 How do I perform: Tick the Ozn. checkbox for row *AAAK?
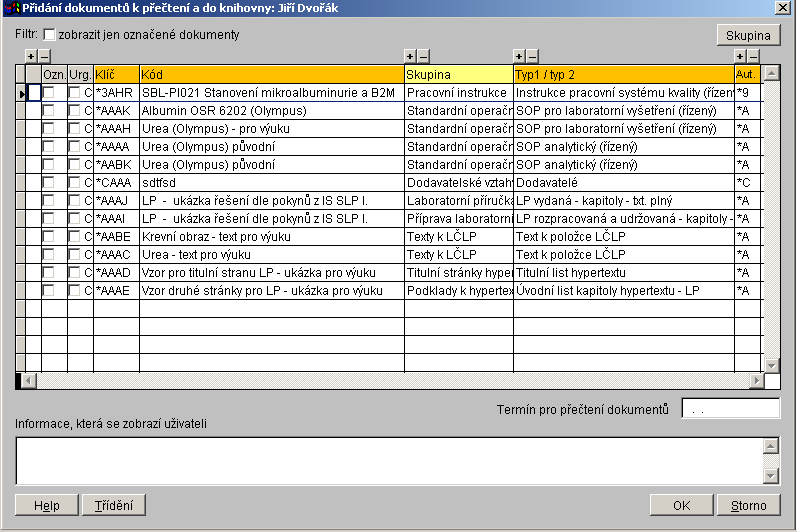48,111
